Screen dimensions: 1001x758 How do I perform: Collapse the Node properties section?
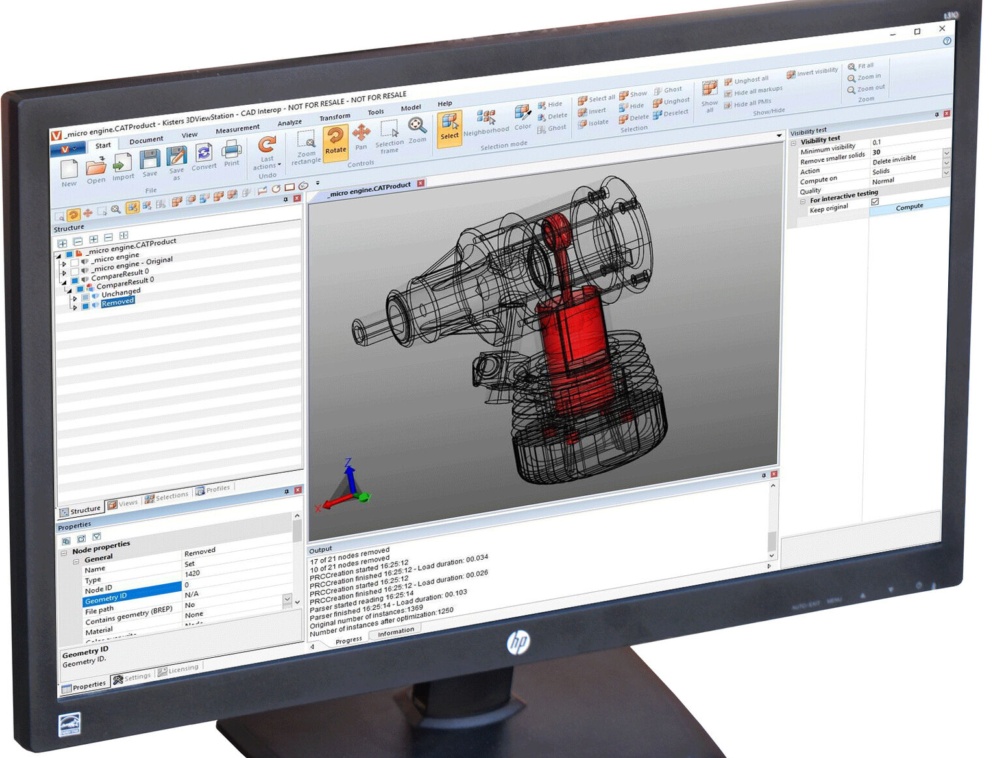pos(64,553)
